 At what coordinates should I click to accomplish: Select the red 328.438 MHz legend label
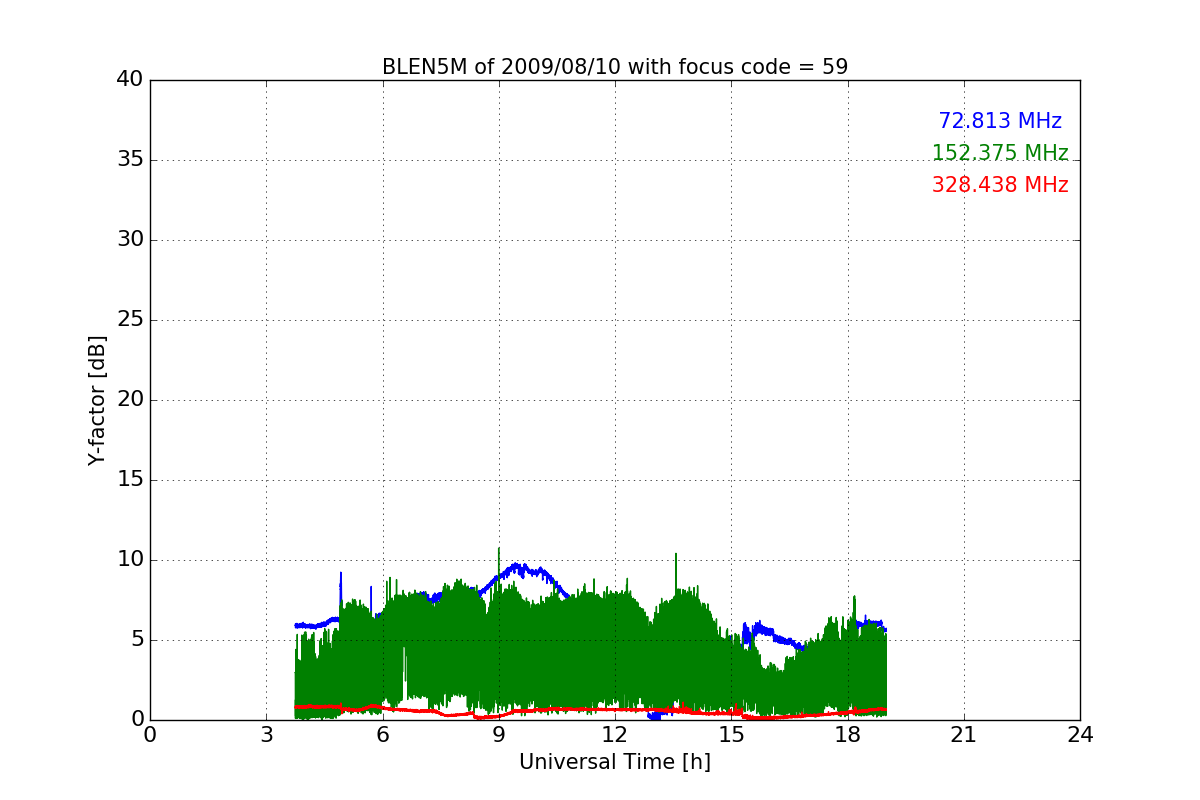tap(1000, 185)
